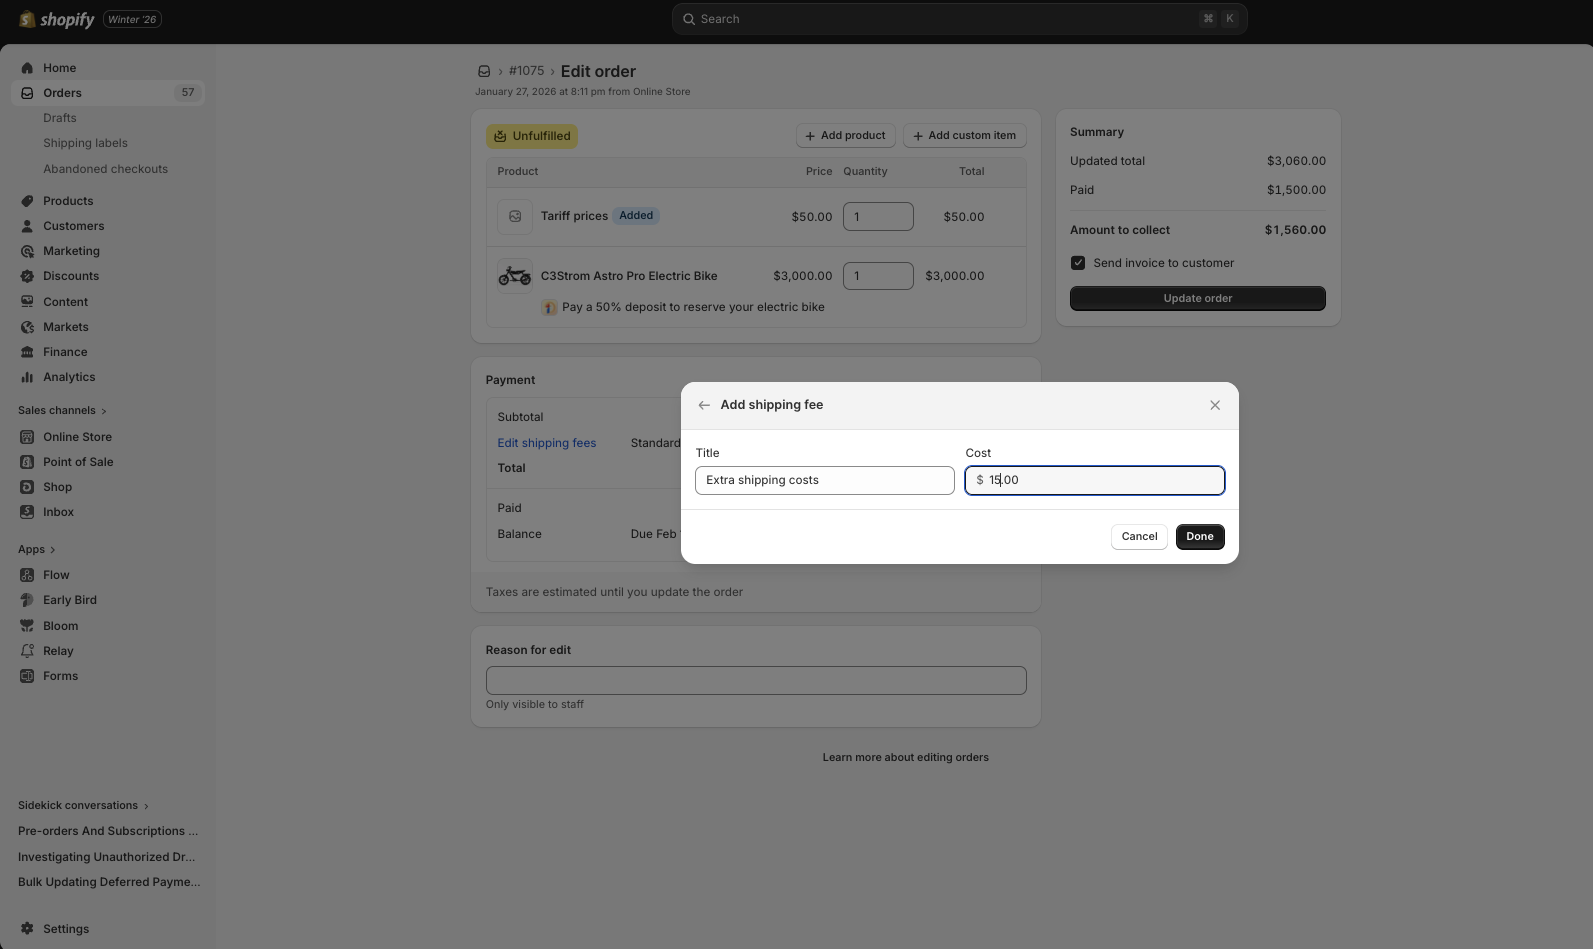Image resolution: width=1593 pixels, height=949 pixels.
Task: Click the Relay app icon
Action: coord(27,651)
